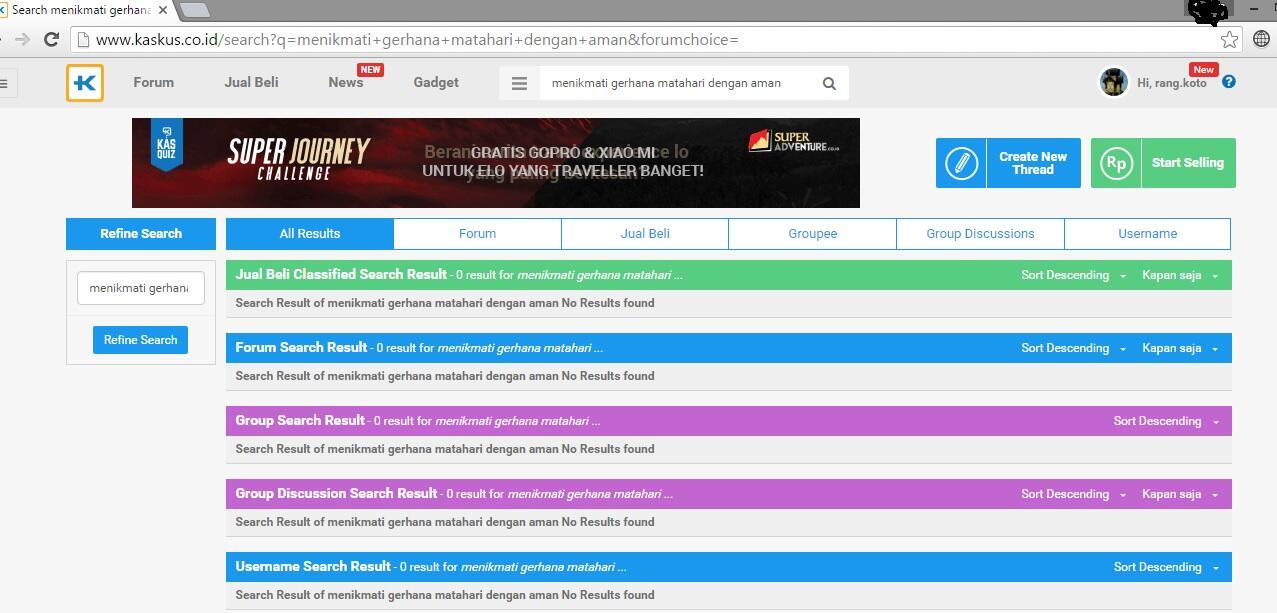Click the Create New Thread button

tap(1008, 163)
